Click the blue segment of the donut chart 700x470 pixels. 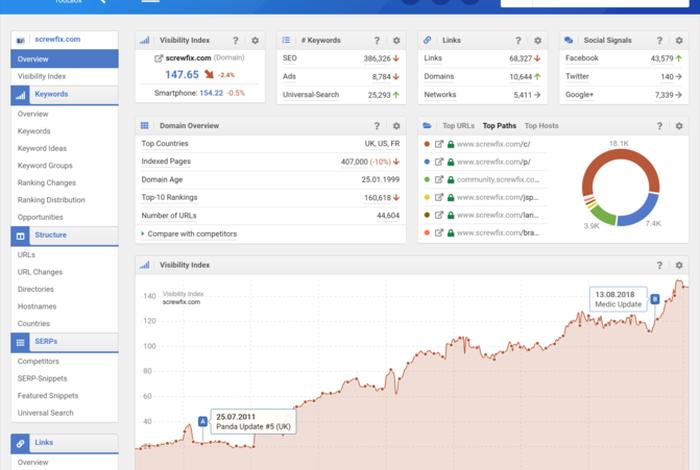click(641, 214)
